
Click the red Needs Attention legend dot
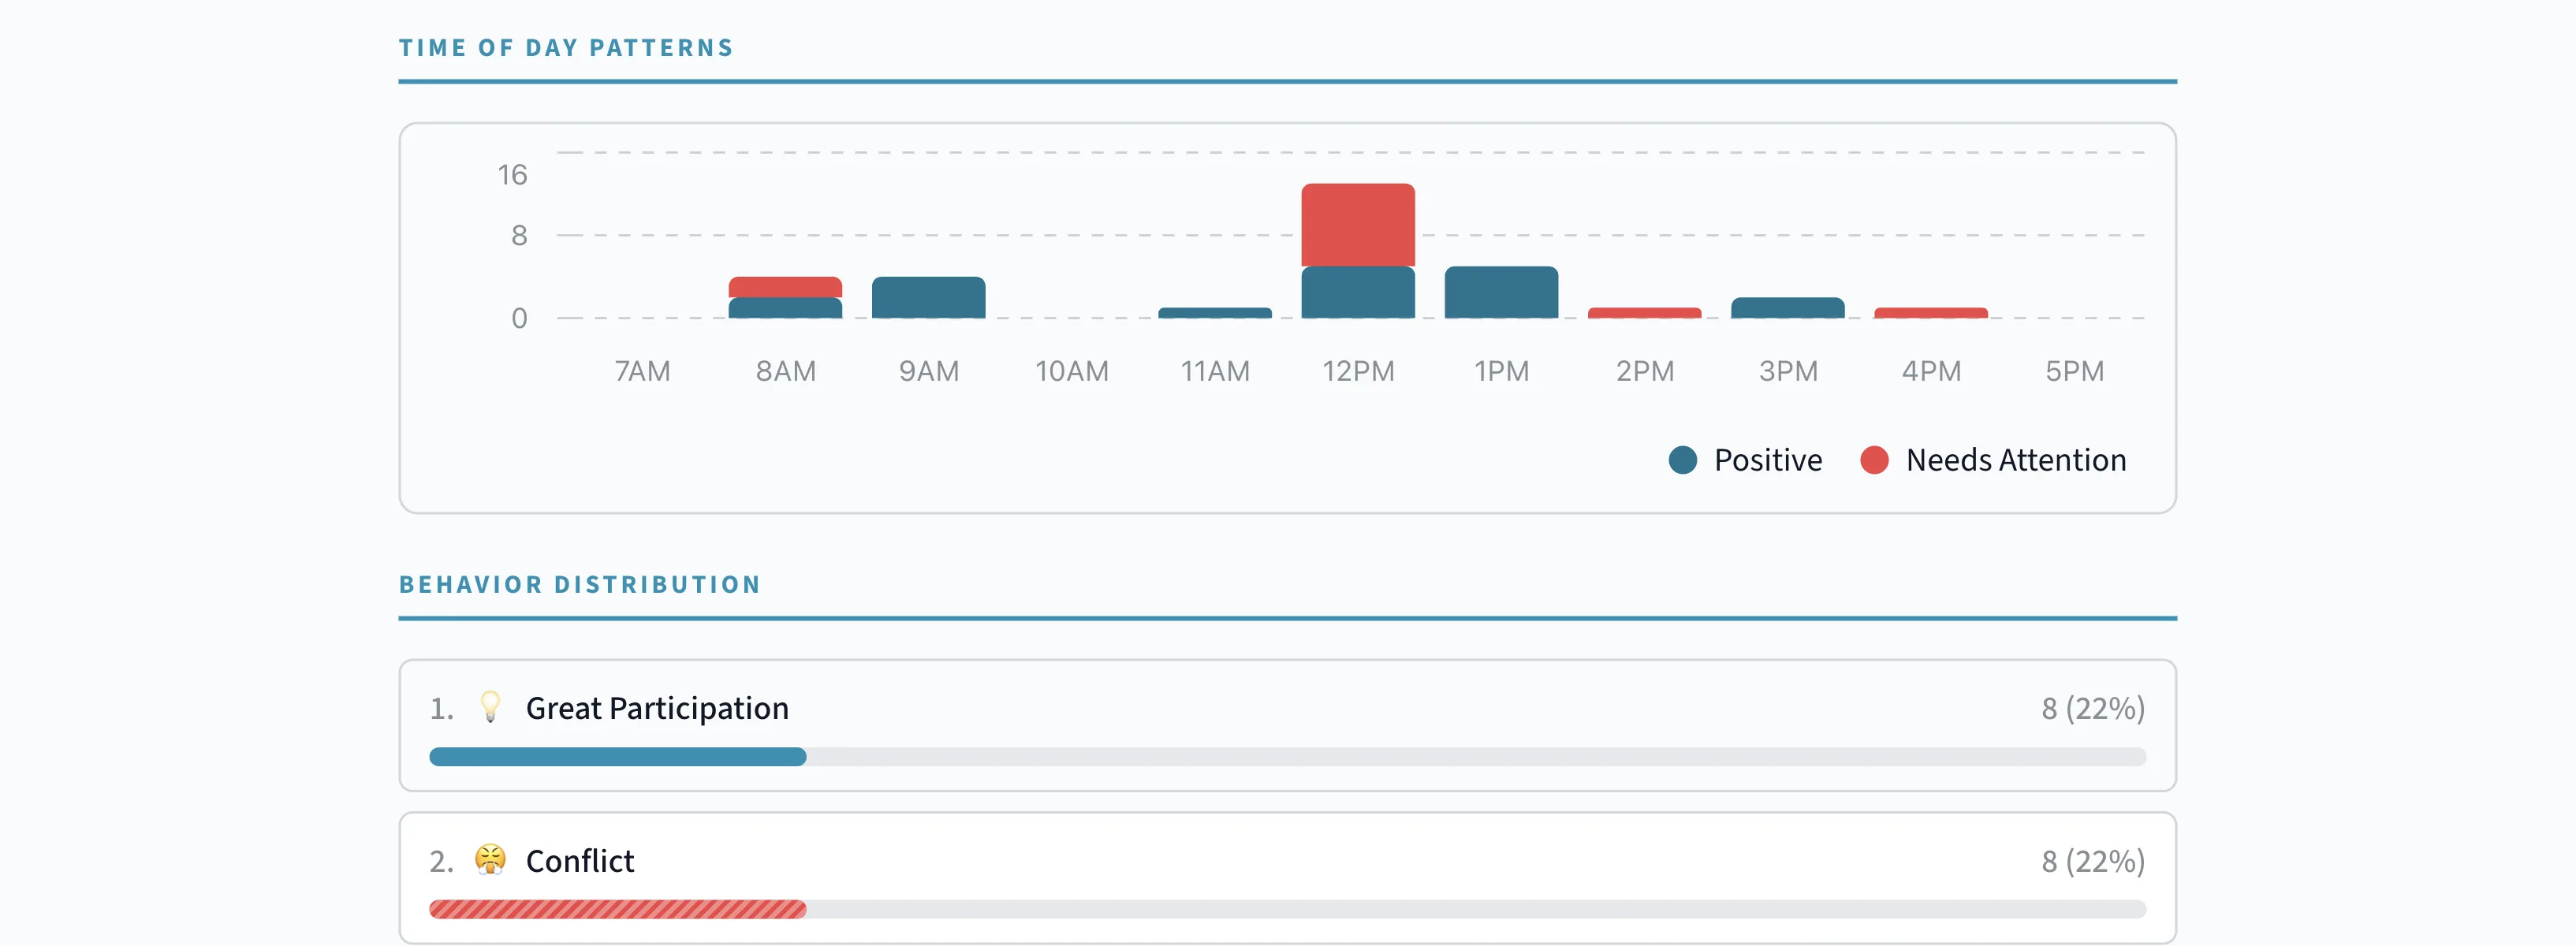[x=1874, y=460]
